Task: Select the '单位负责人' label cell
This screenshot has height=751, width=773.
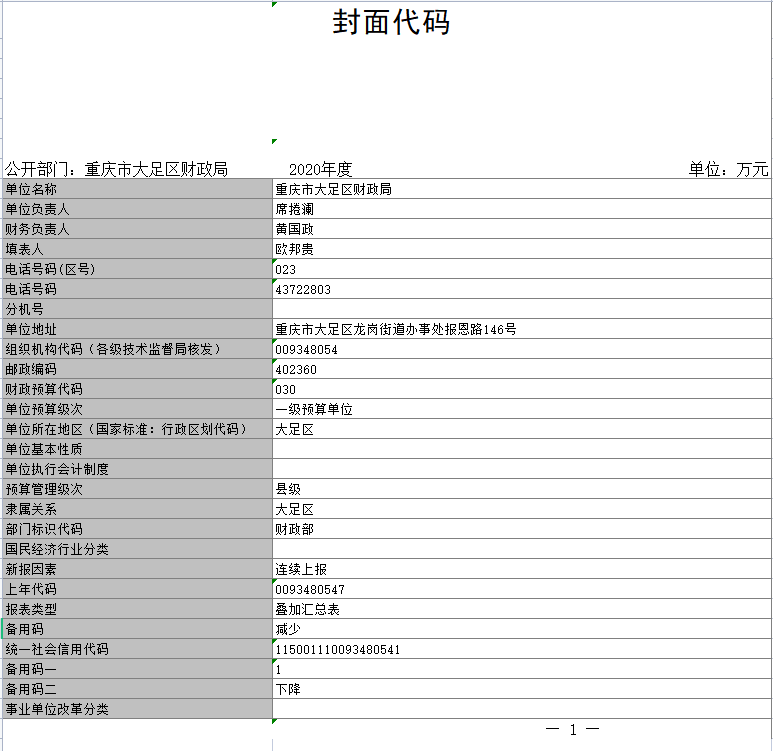Action: [x=138, y=209]
